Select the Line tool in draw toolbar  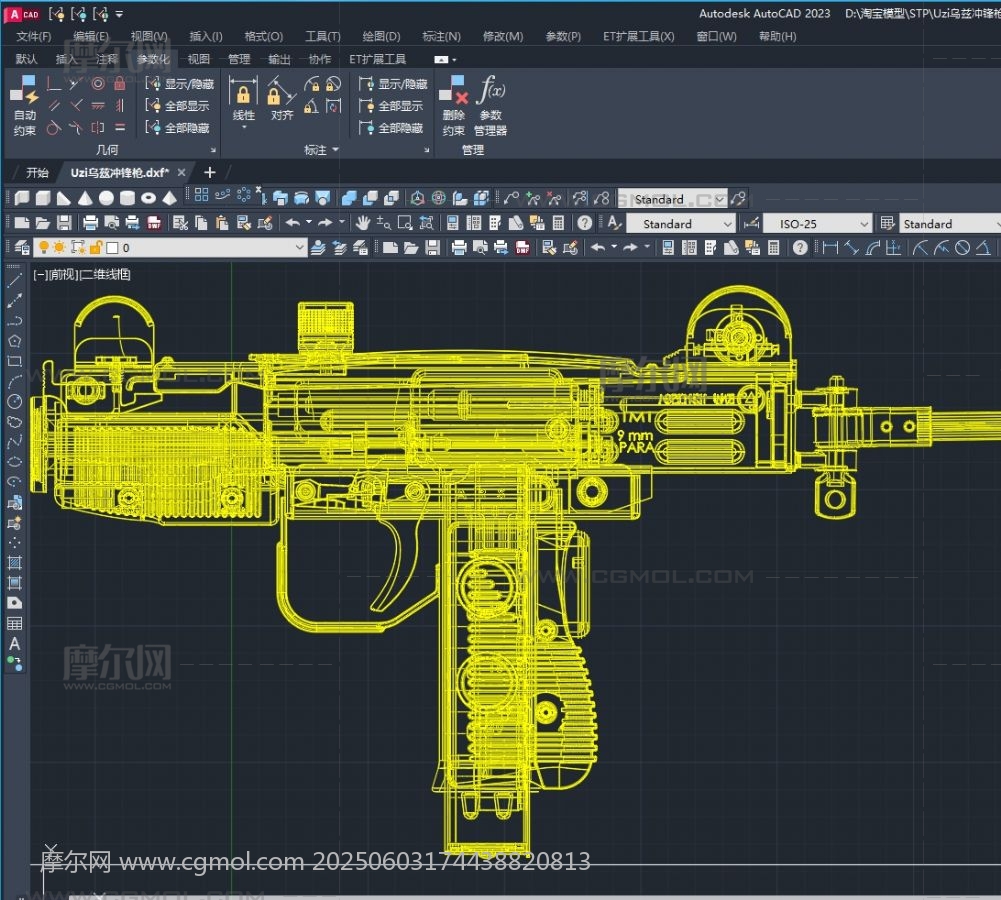pyautogui.click(x=14, y=280)
